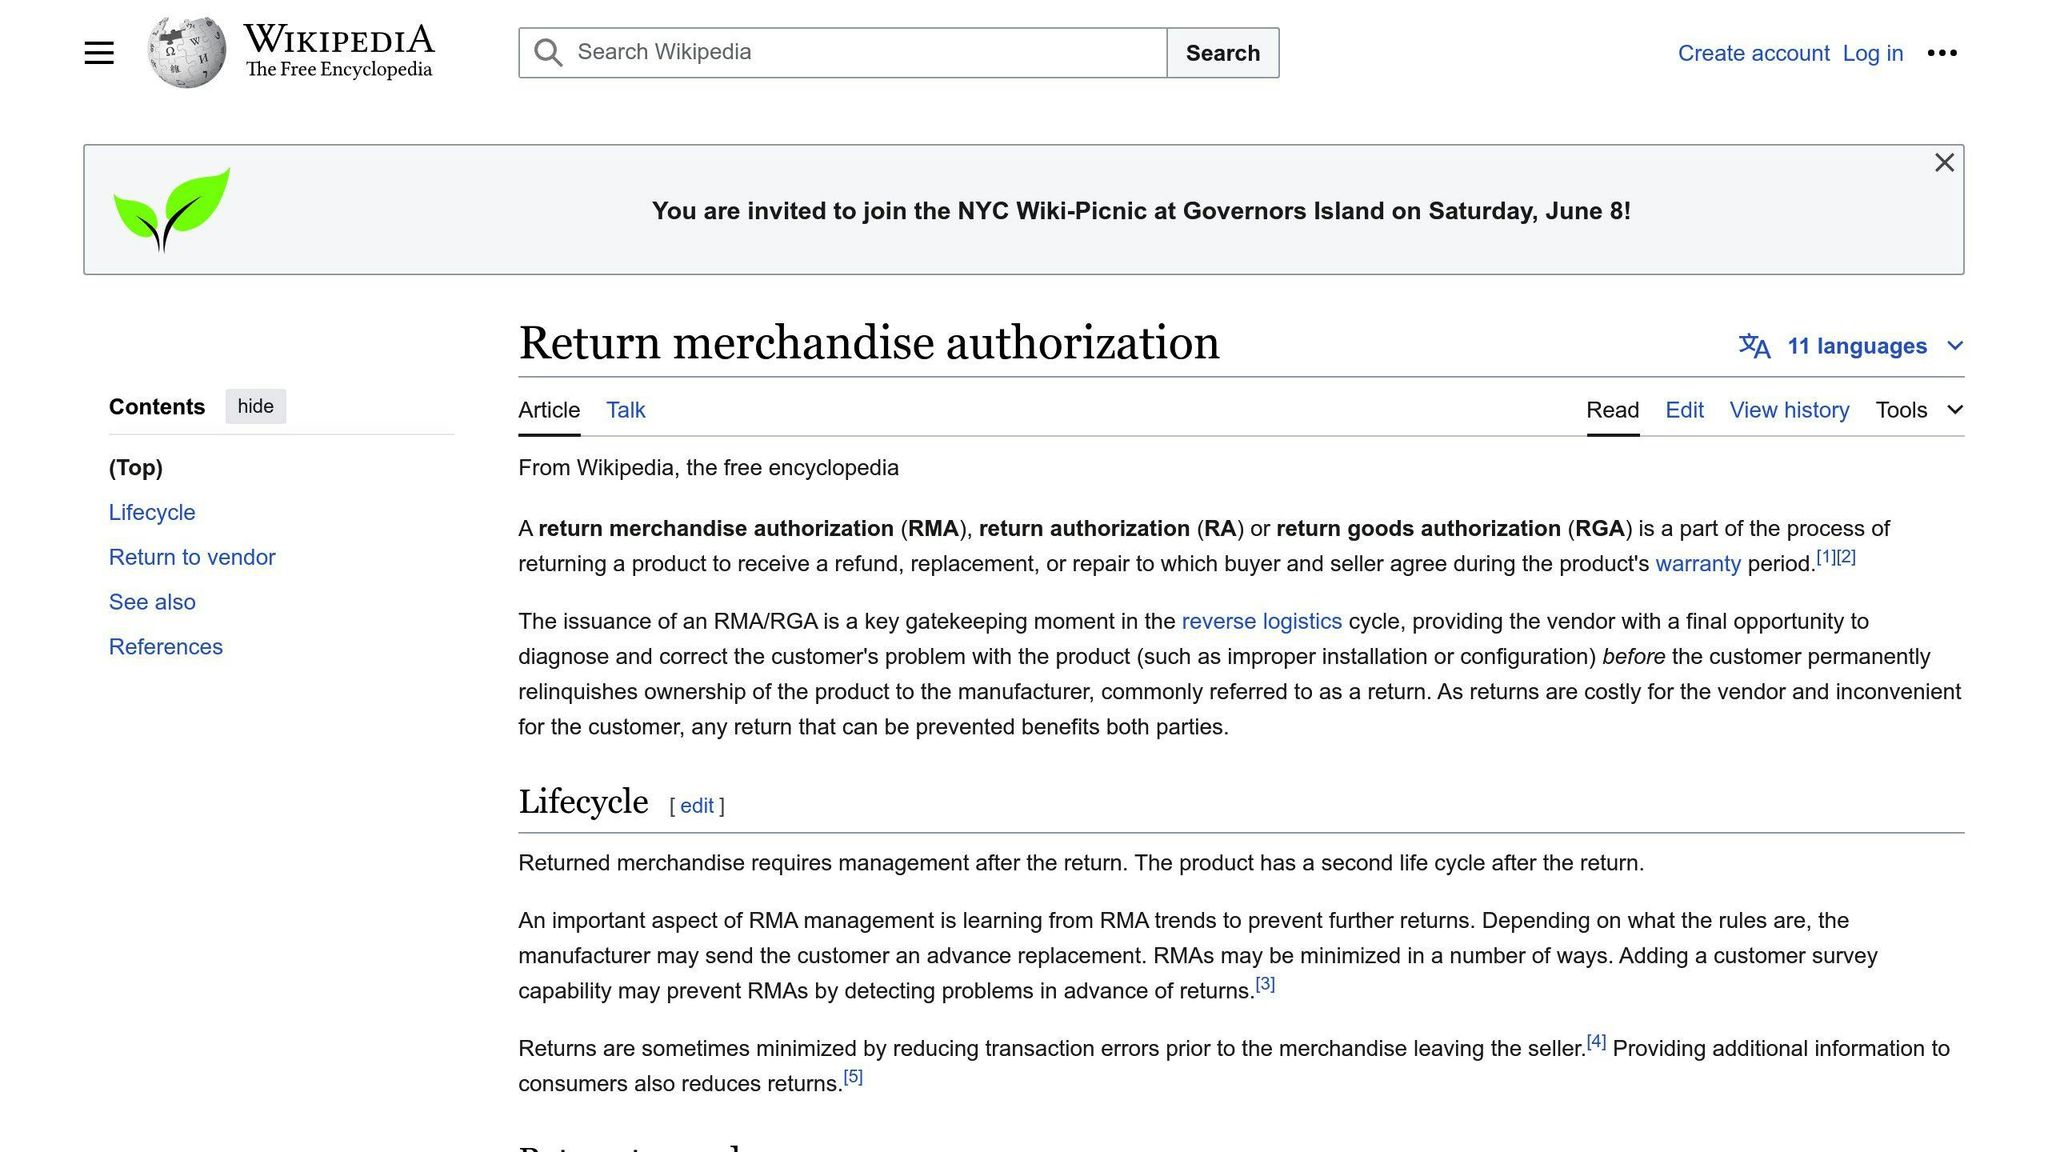Dismiss the Wiki-Picnic banner
Viewport: 2048px width, 1152px height.
click(x=1943, y=163)
